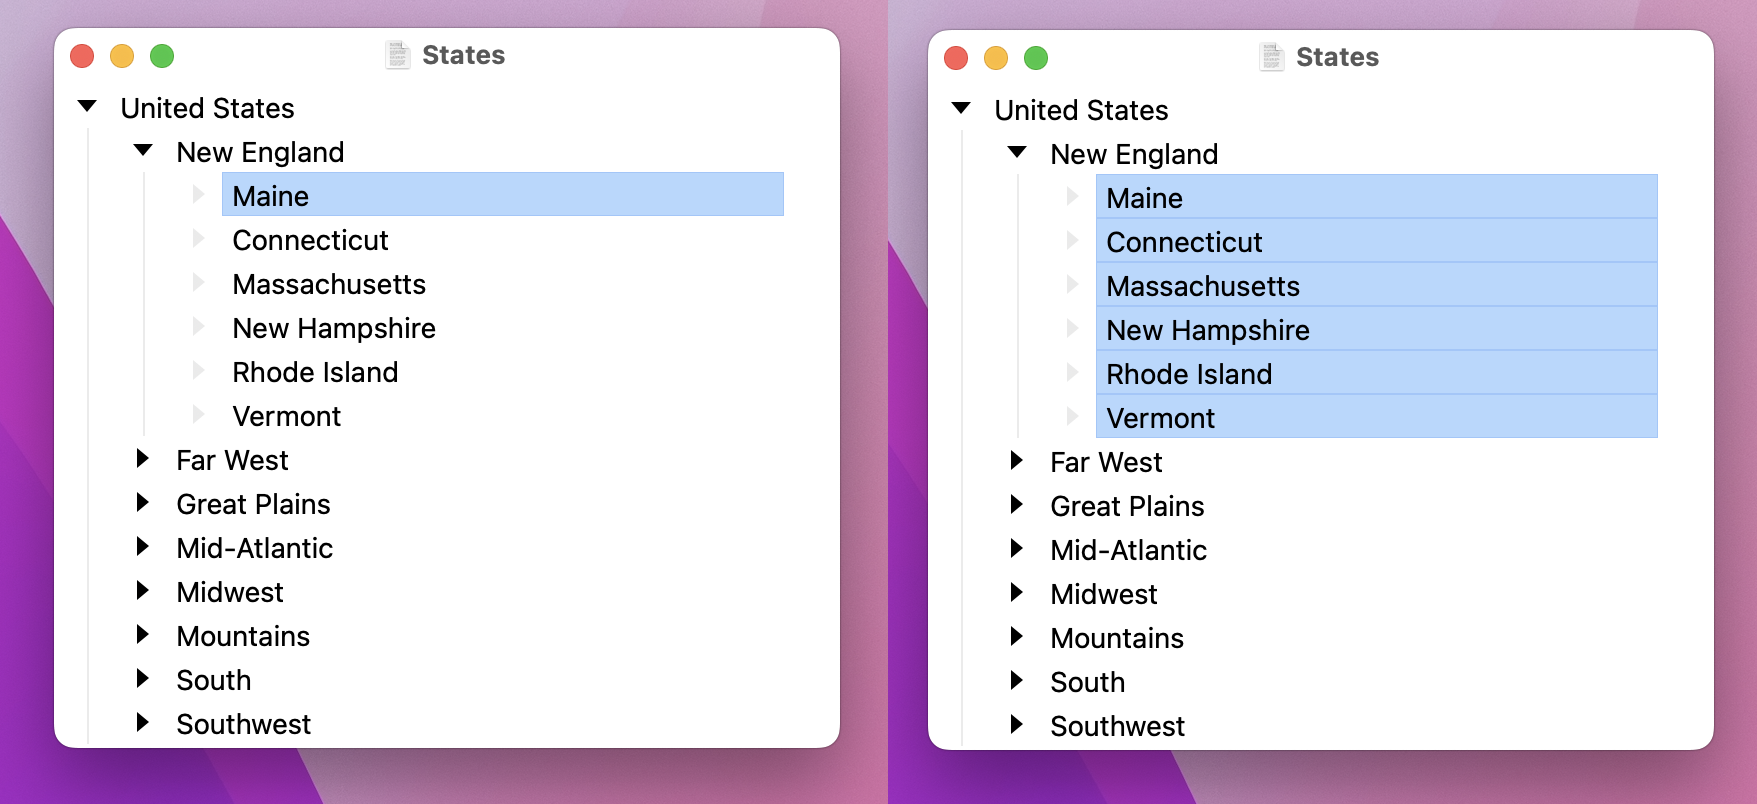Screen dimensions: 1757x804
Task: Collapse New England in the right window
Action: pyautogui.click(x=1017, y=152)
